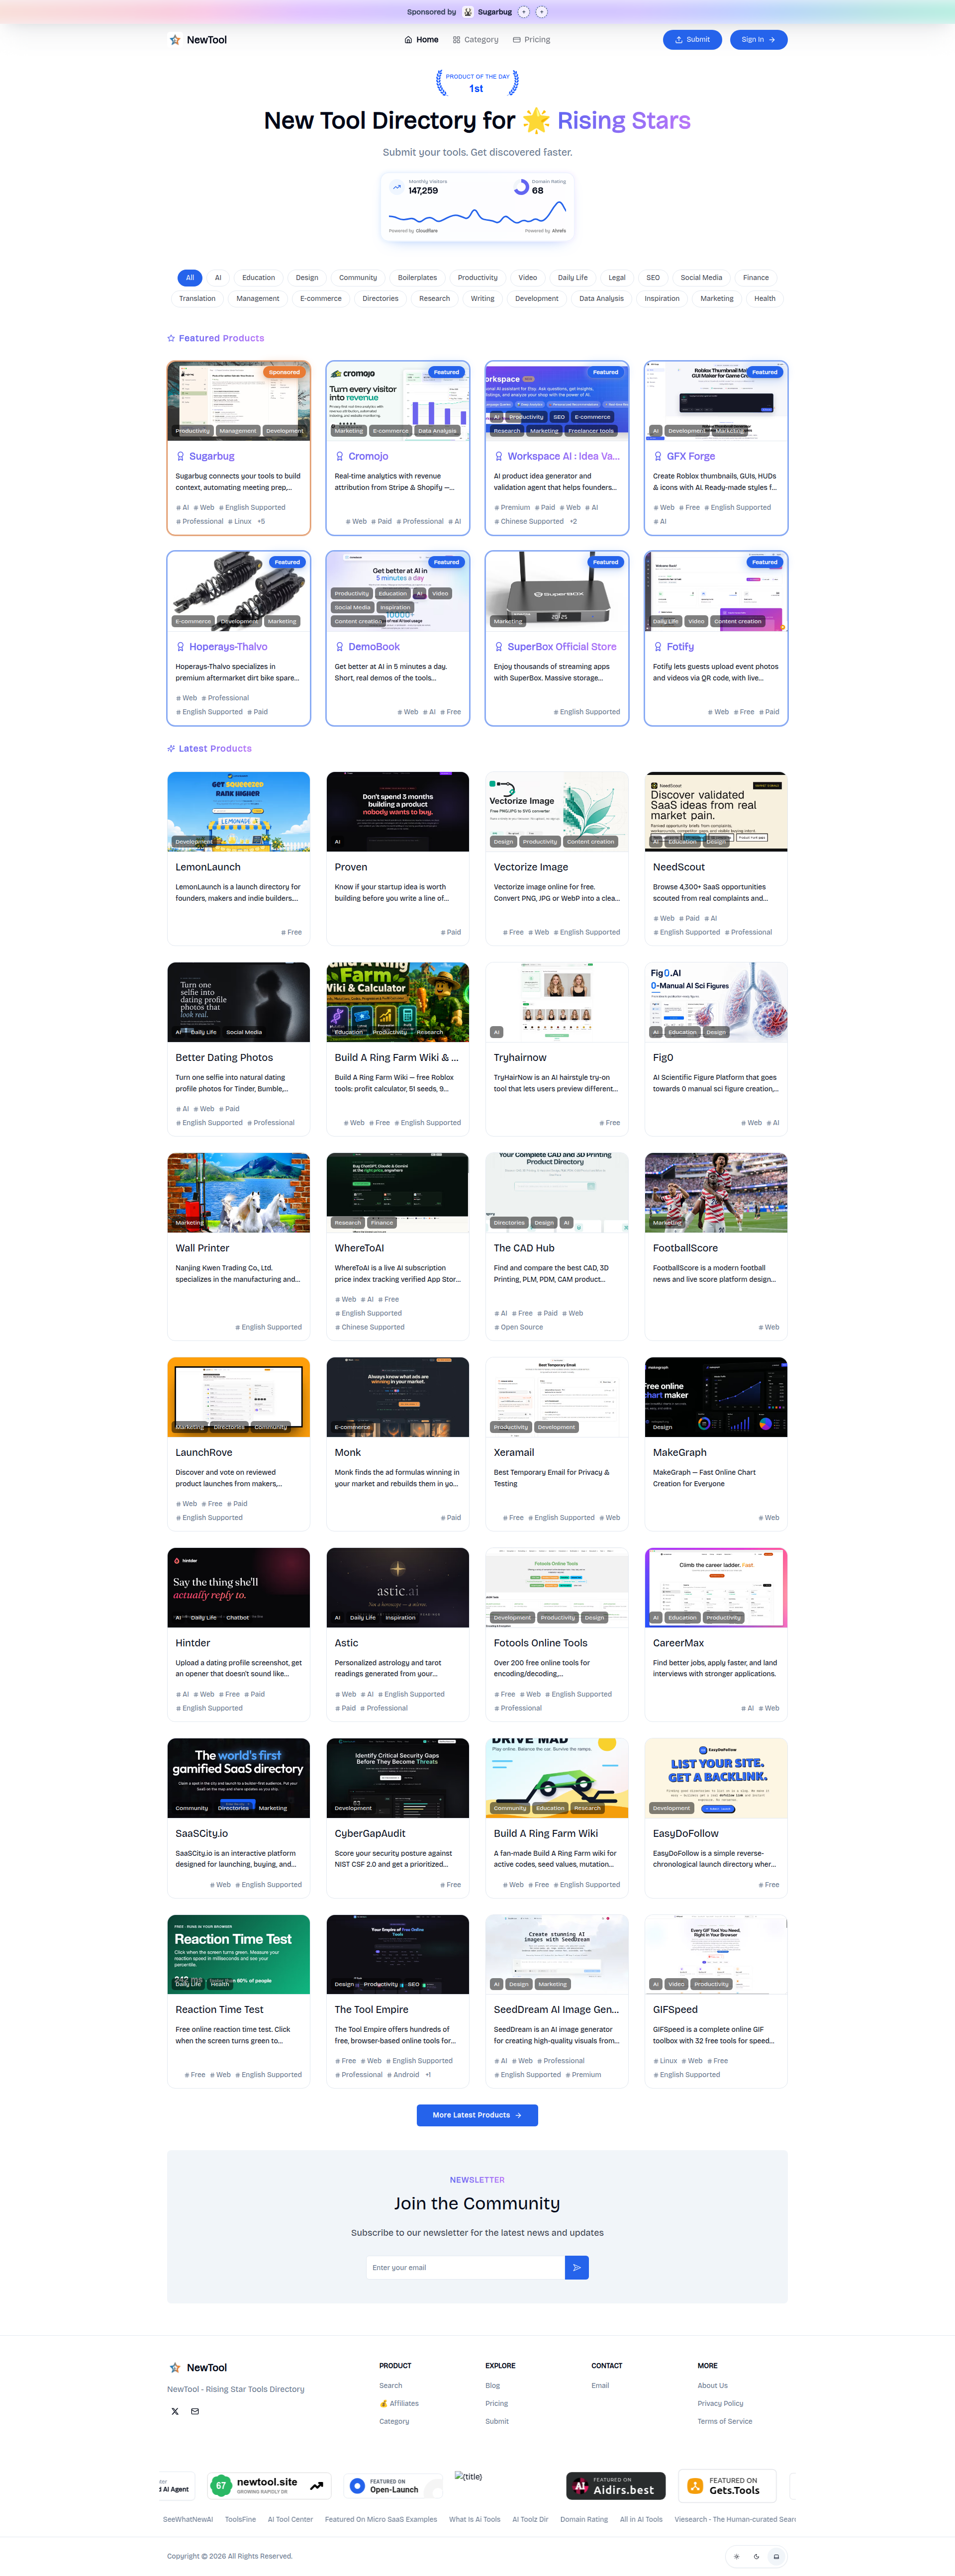Viewport: 955px width, 2576px height.
Task: Open Pricing in top navigation
Action: pos(531,40)
